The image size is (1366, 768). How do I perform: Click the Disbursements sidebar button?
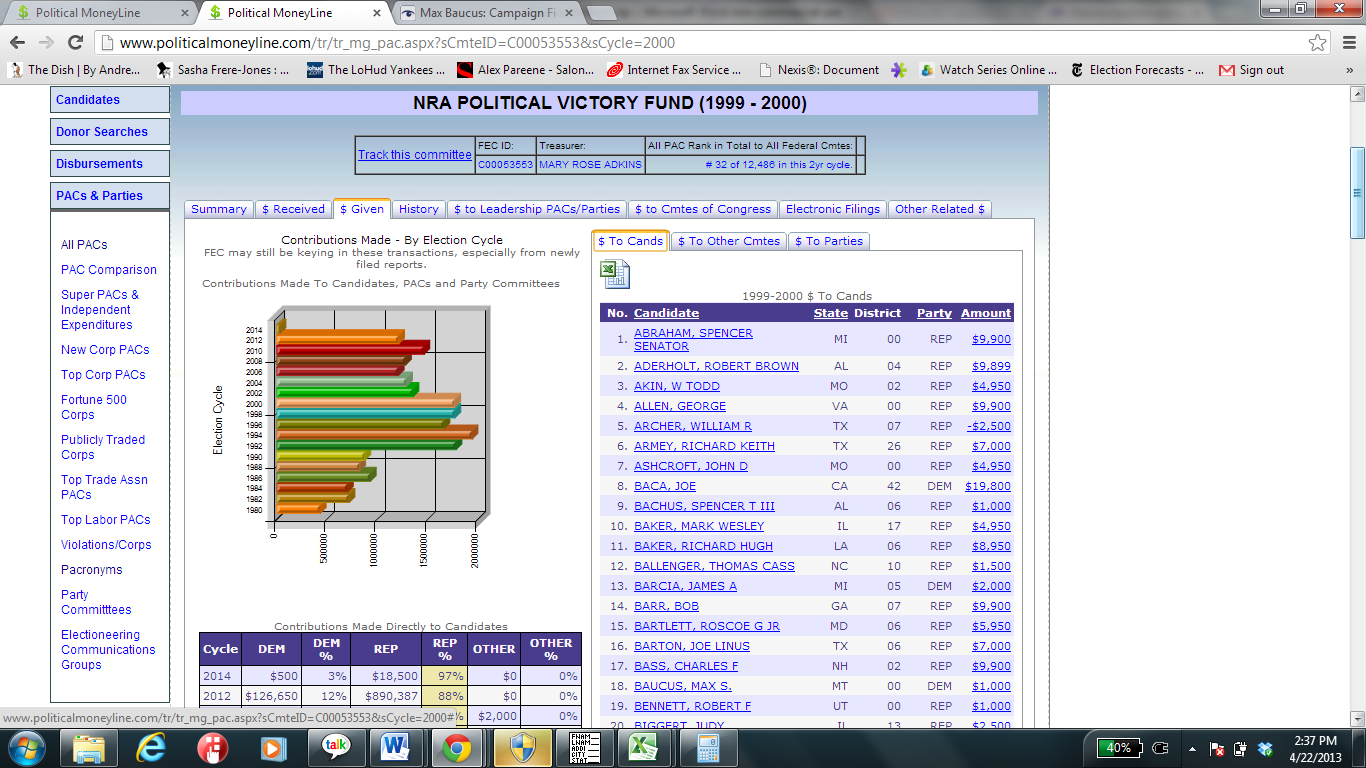(110, 164)
